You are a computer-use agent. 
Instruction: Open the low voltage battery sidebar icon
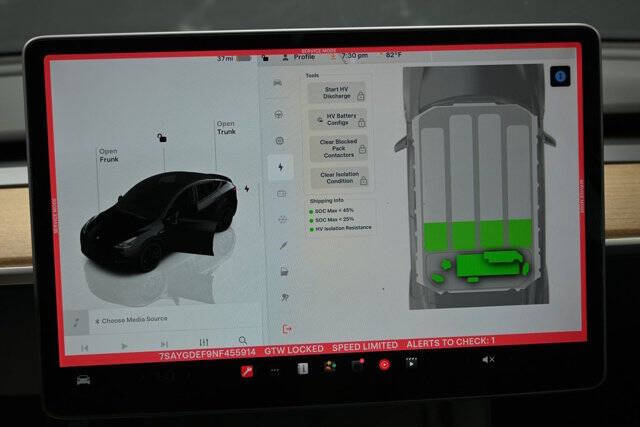tap(282, 193)
